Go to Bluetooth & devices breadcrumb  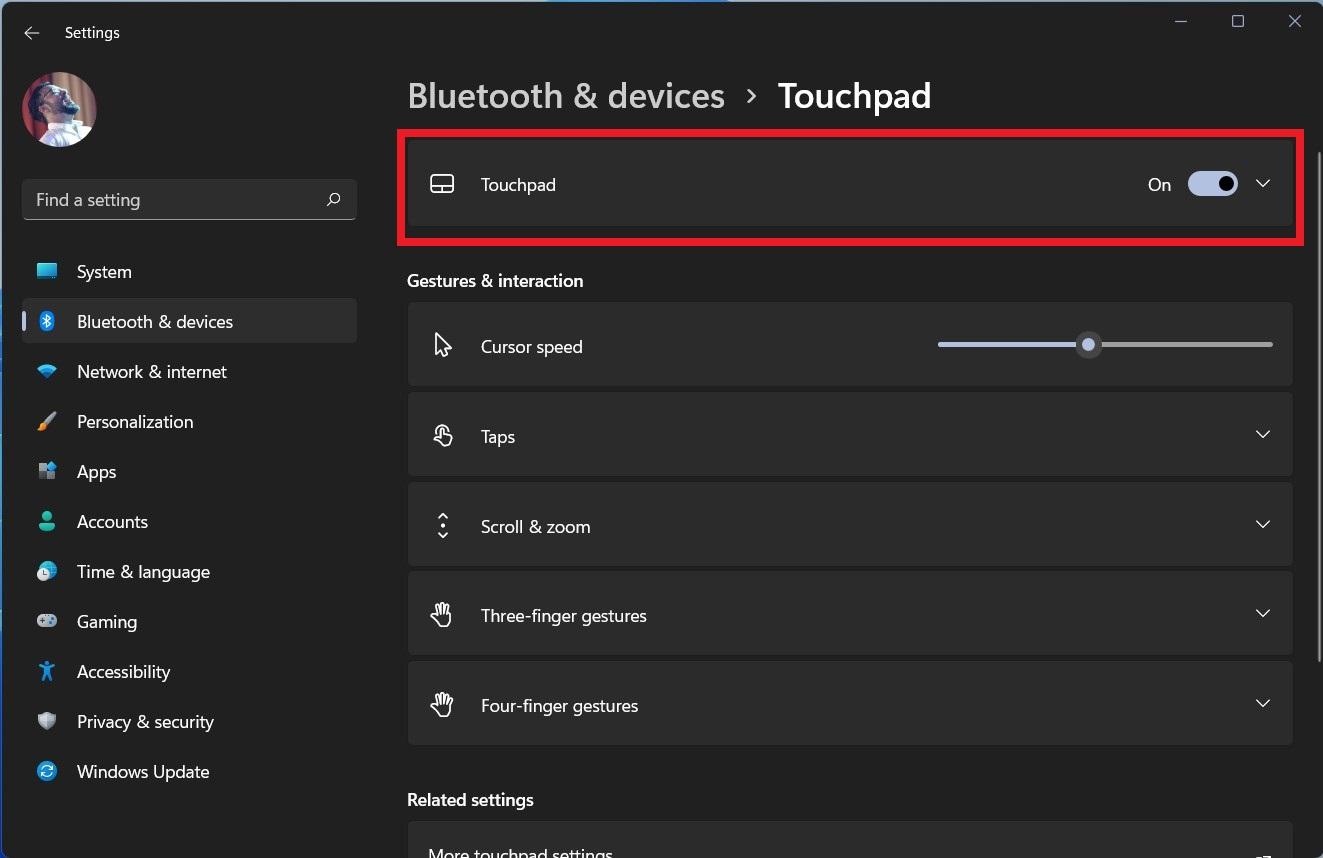[566, 96]
